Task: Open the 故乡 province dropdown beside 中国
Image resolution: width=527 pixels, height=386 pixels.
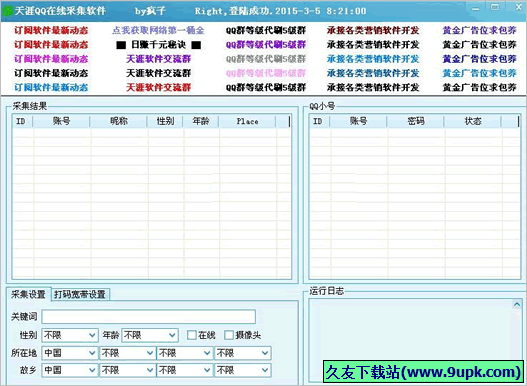Action: pyautogui.click(x=127, y=370)
